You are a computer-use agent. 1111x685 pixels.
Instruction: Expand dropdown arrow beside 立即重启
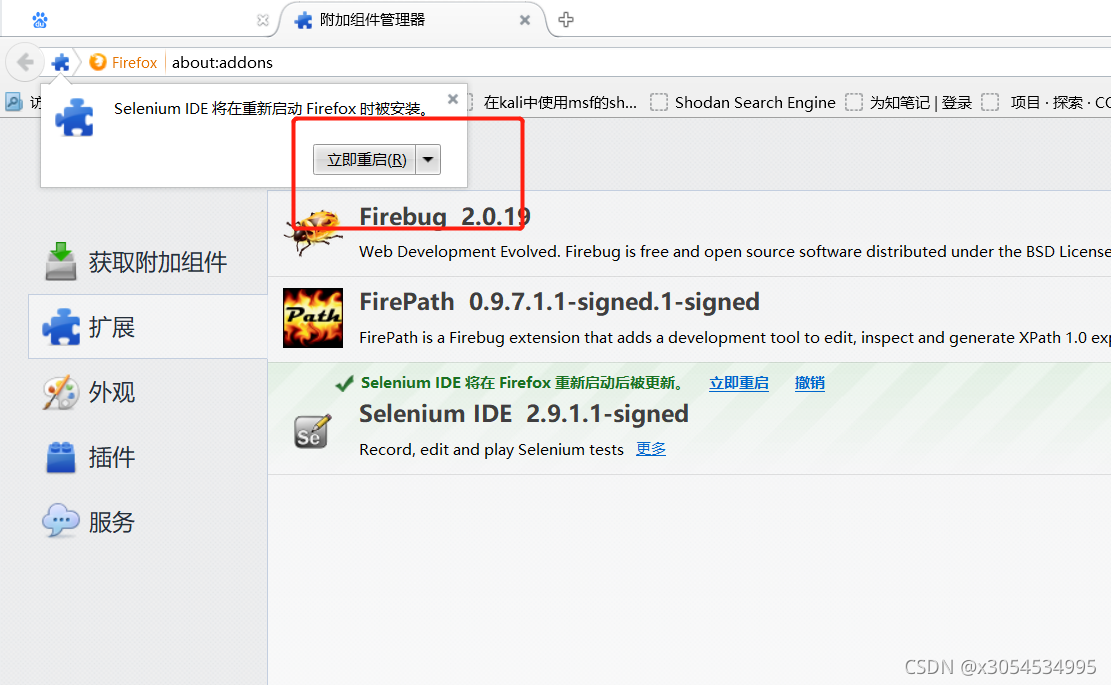(x=428, y=159)
